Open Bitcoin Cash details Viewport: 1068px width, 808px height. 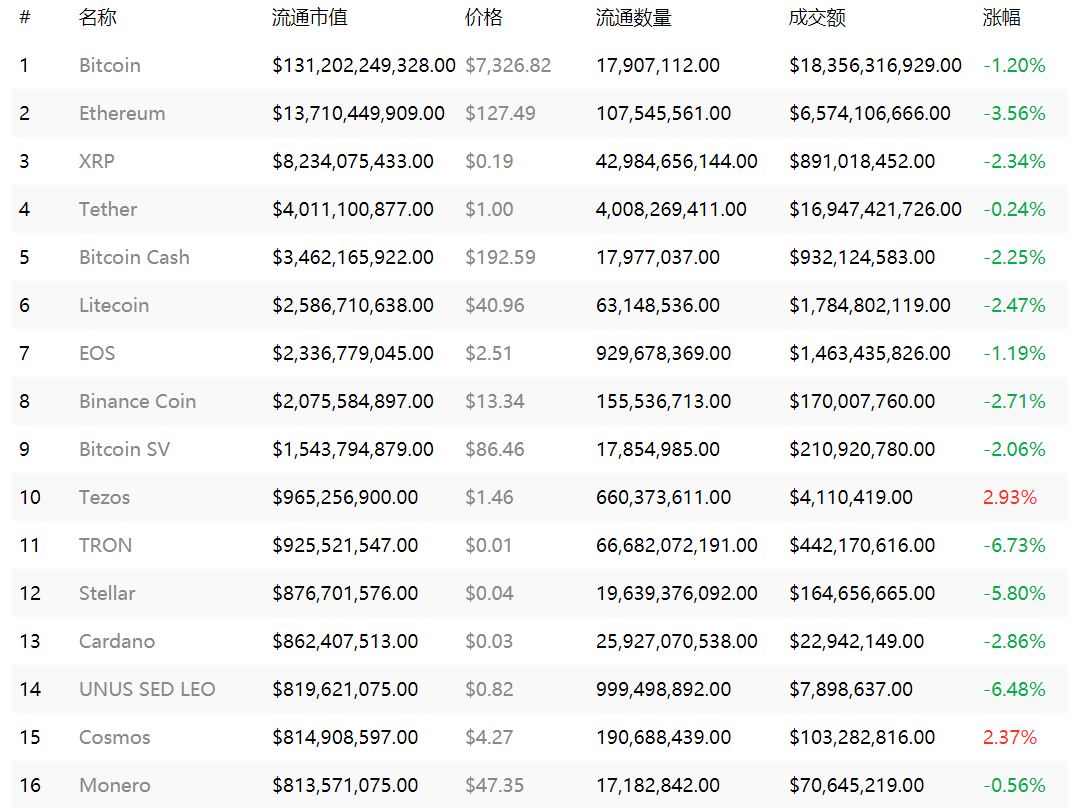(134, 258)
